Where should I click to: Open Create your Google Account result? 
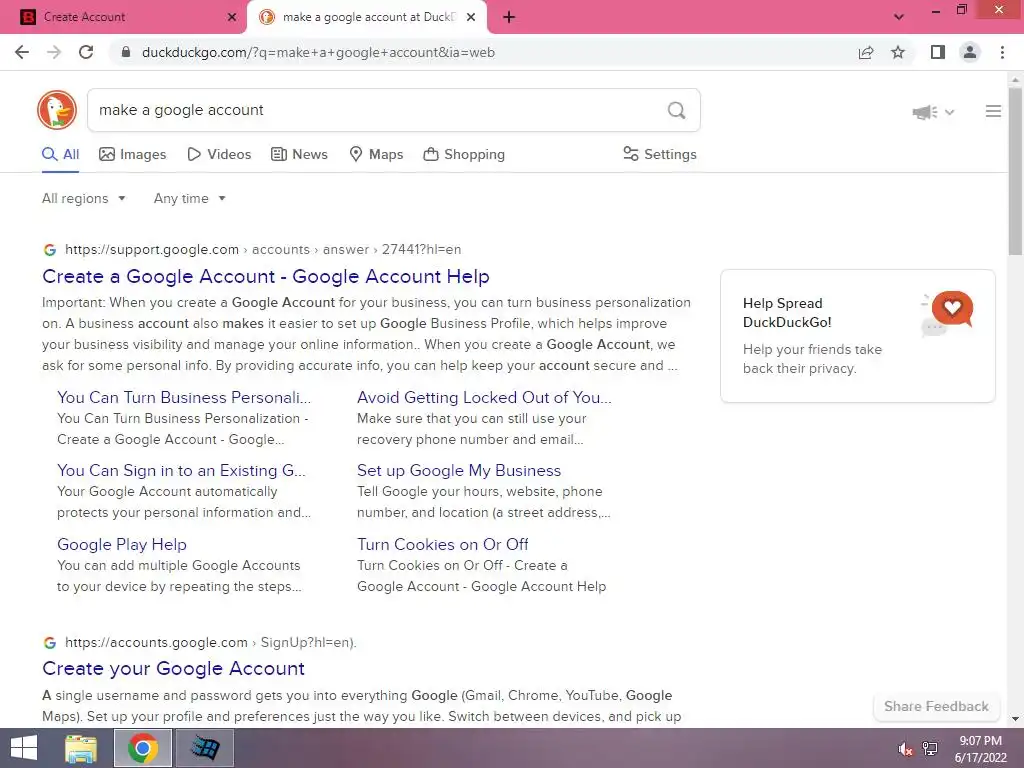click(173, 668)
